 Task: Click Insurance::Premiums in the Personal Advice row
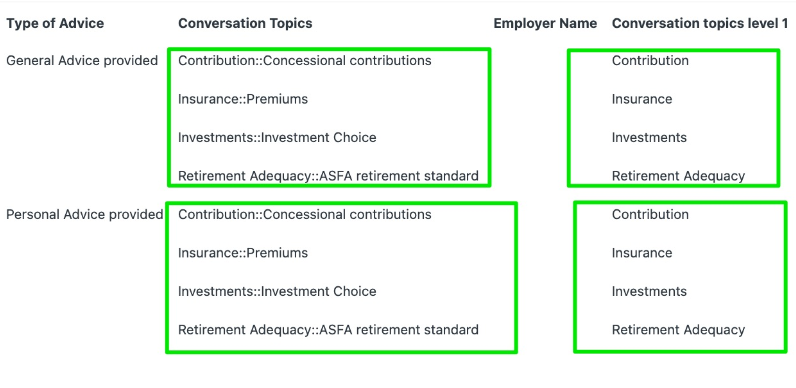(243, 253)
